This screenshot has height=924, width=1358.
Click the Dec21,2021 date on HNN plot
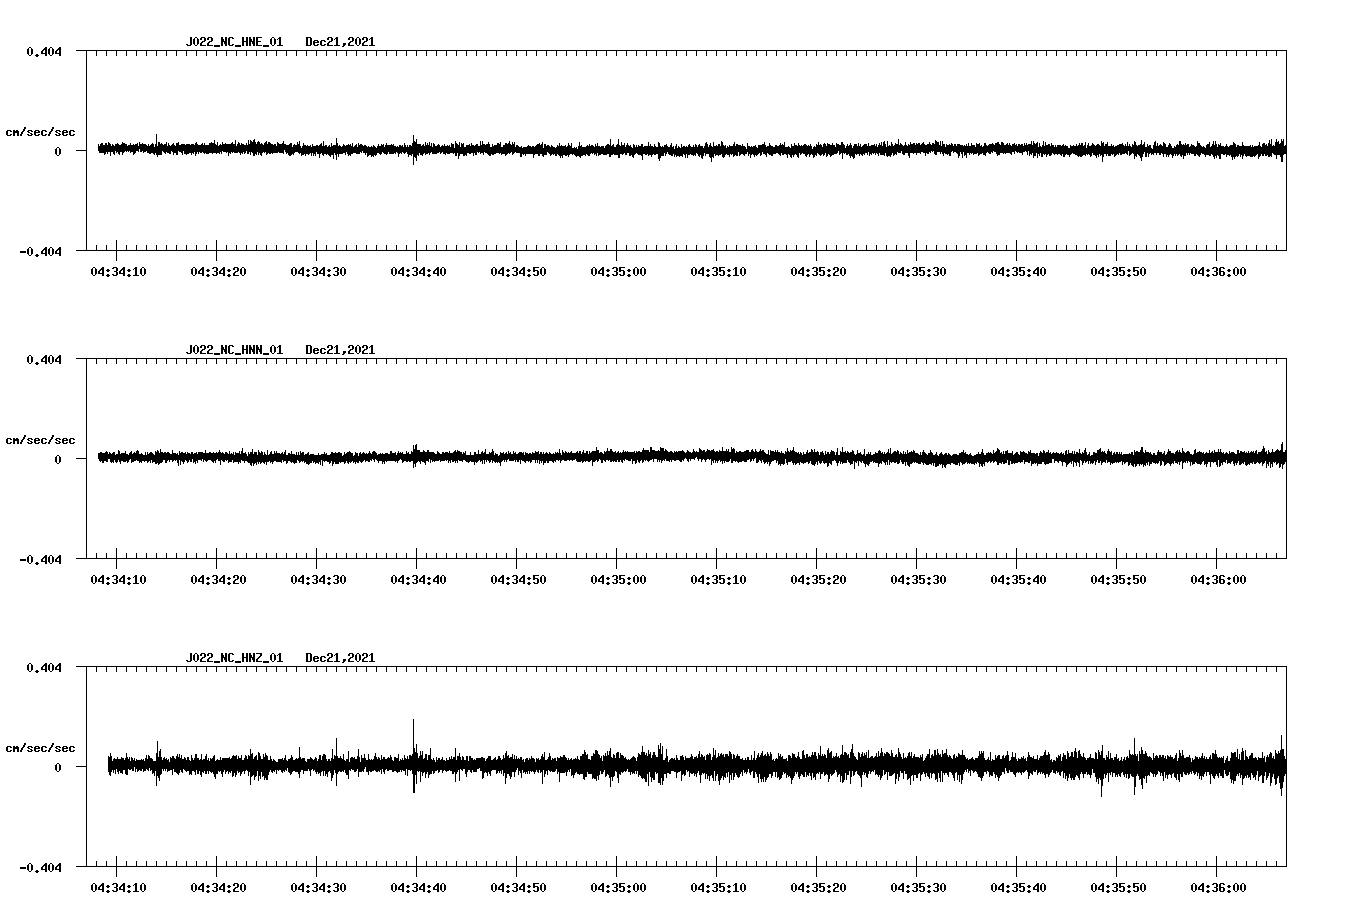pyautogui.click(x=340, y=350)
